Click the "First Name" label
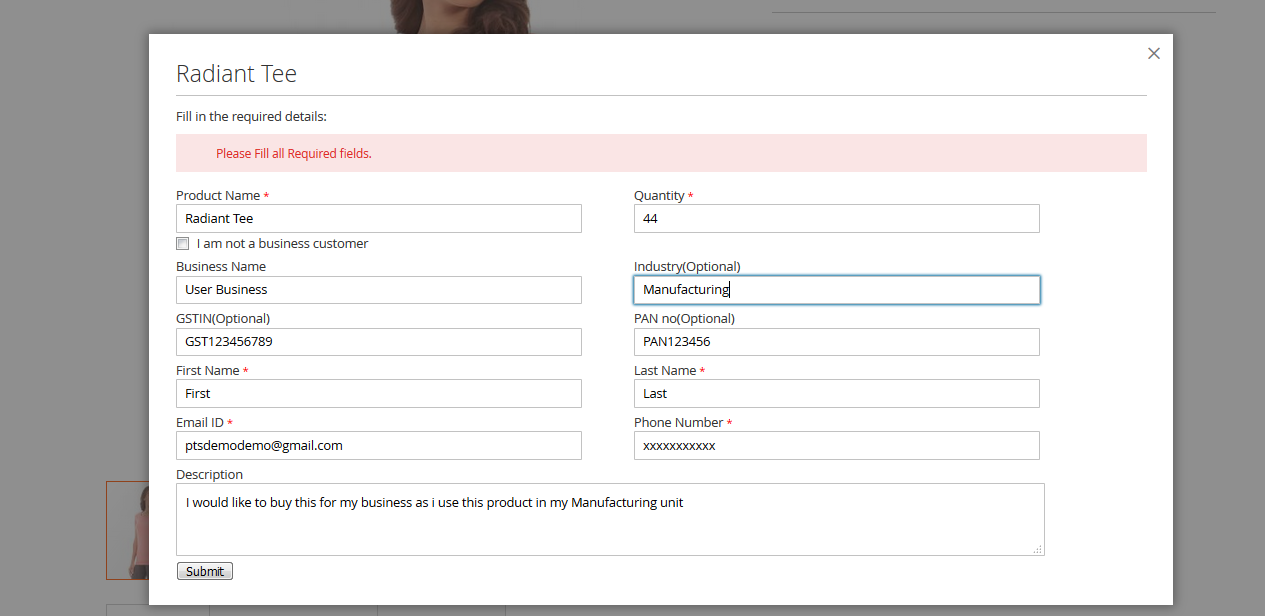The height and width of the screenshot is (616, 1265). click(x=208, y=370)
